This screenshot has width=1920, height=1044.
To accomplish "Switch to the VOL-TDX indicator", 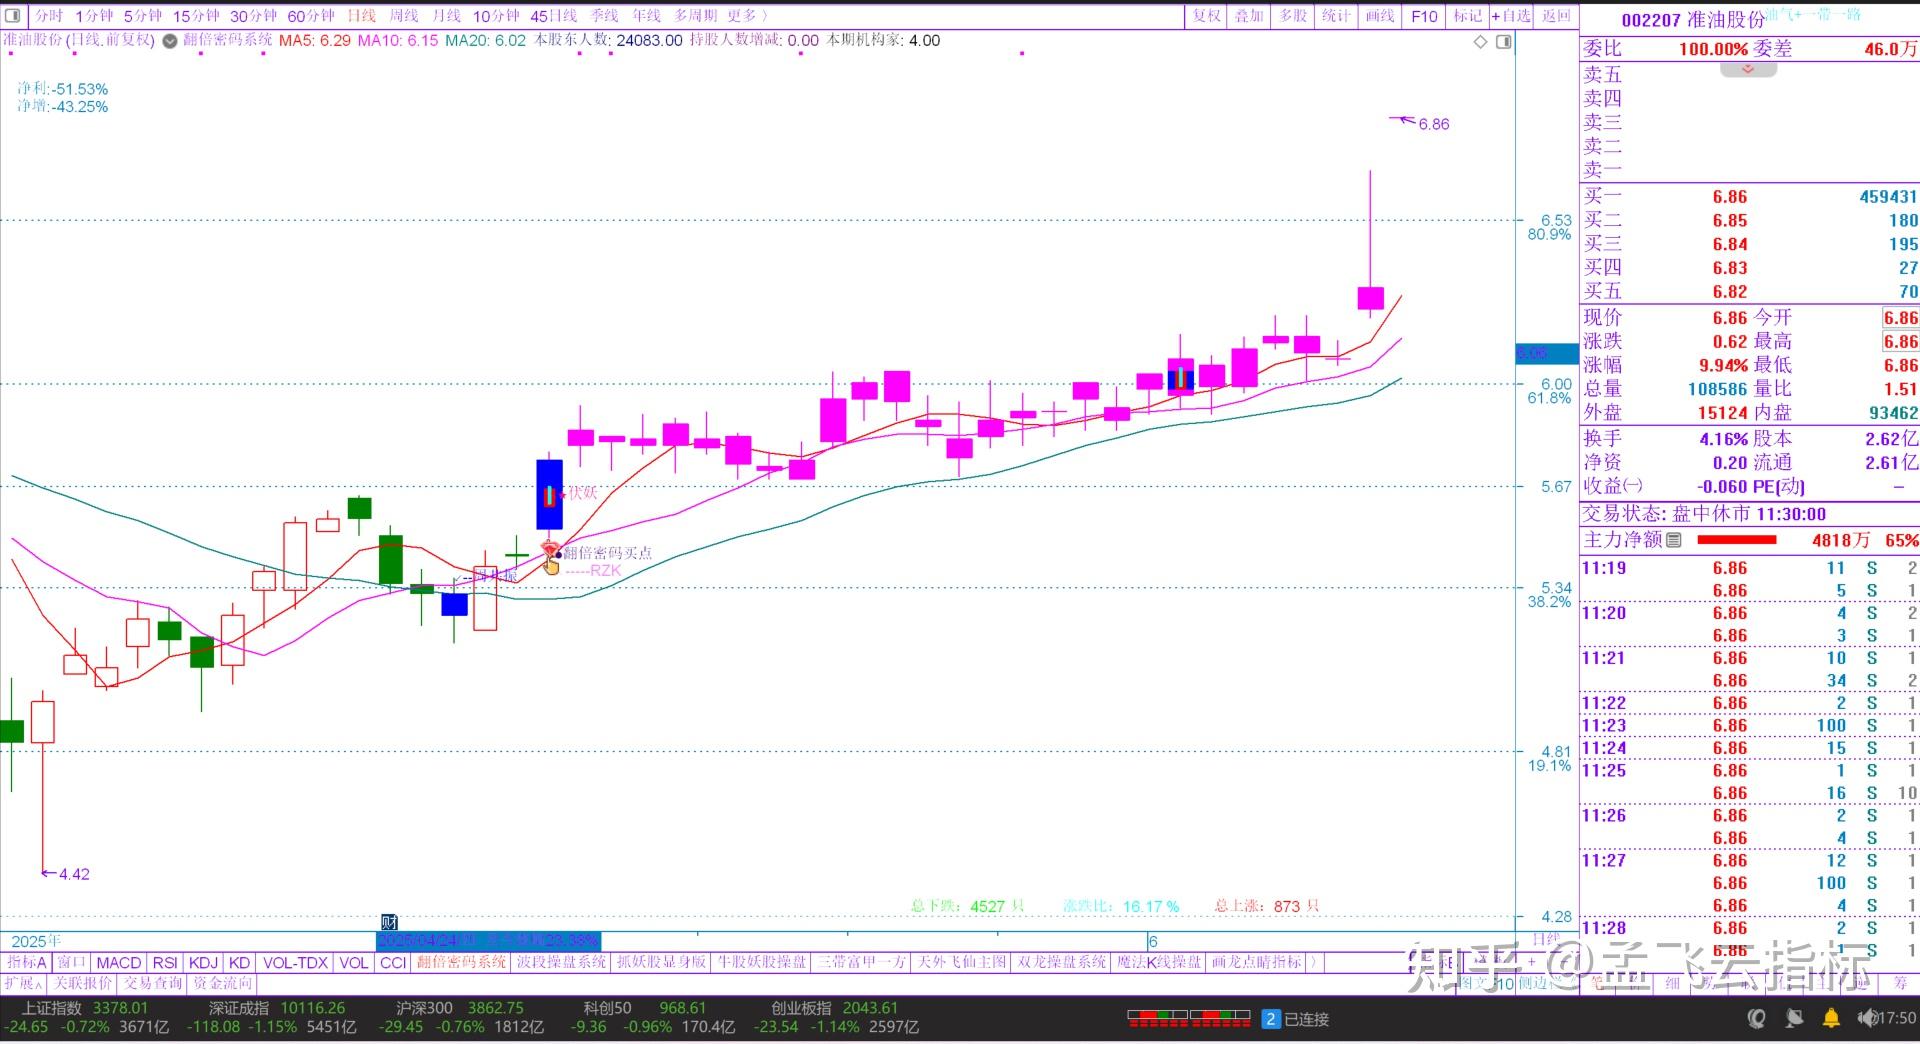I will pyautogui.click(x=295, y=962).
